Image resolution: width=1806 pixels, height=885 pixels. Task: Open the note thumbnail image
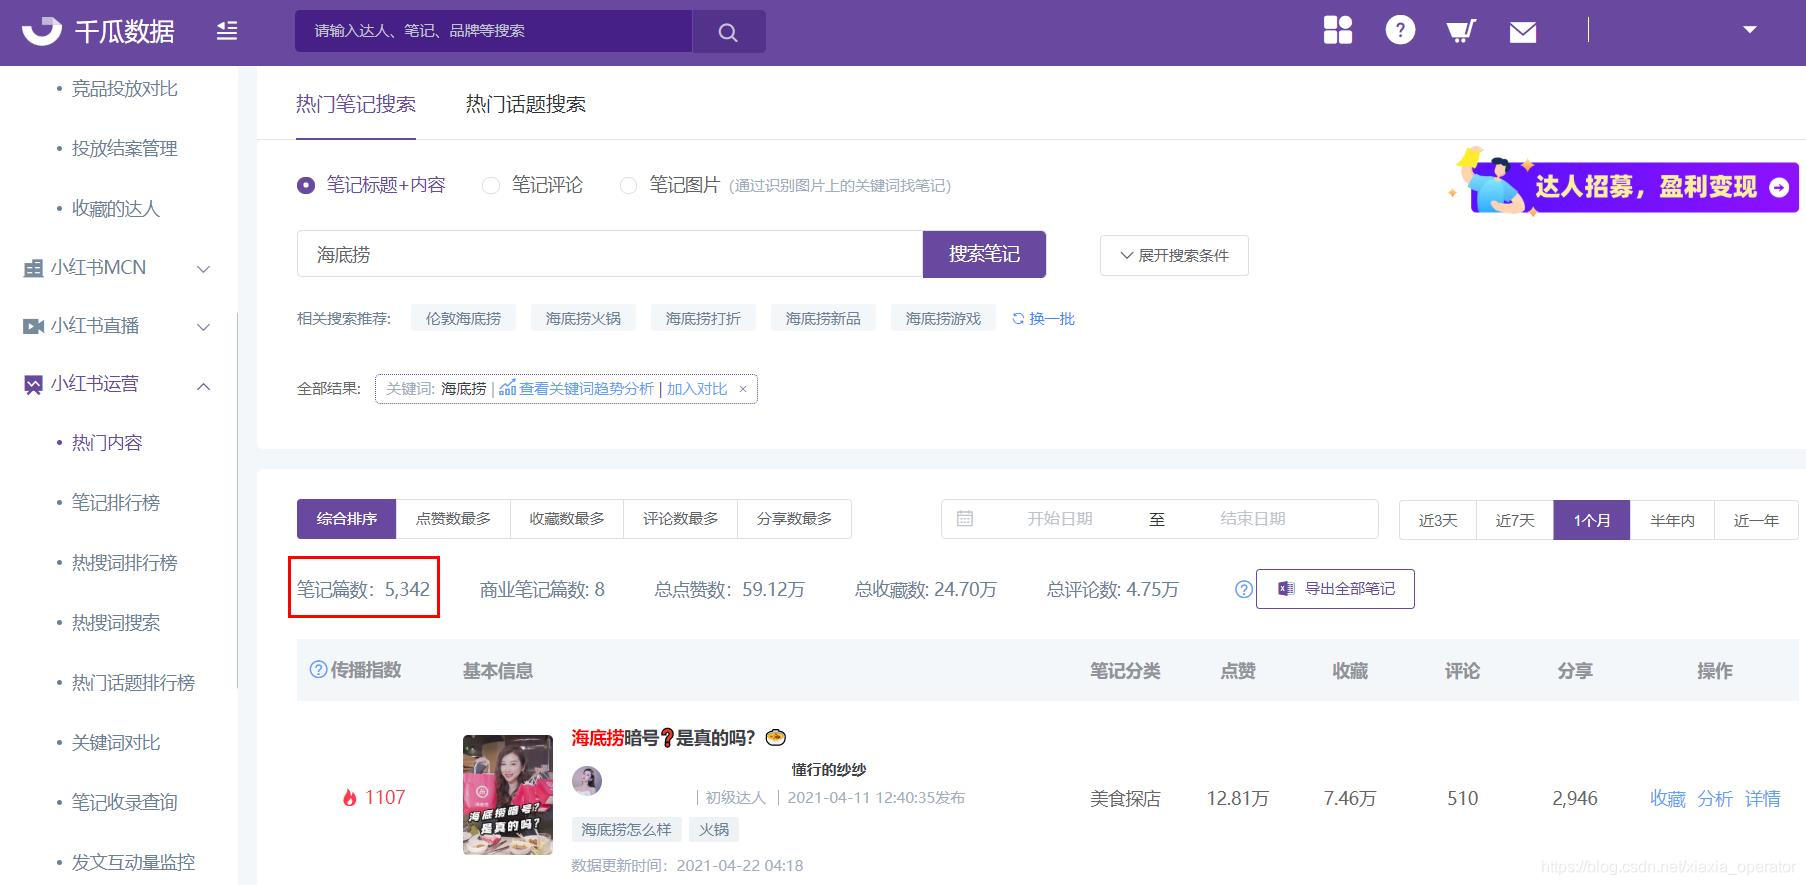click(508, 795)
